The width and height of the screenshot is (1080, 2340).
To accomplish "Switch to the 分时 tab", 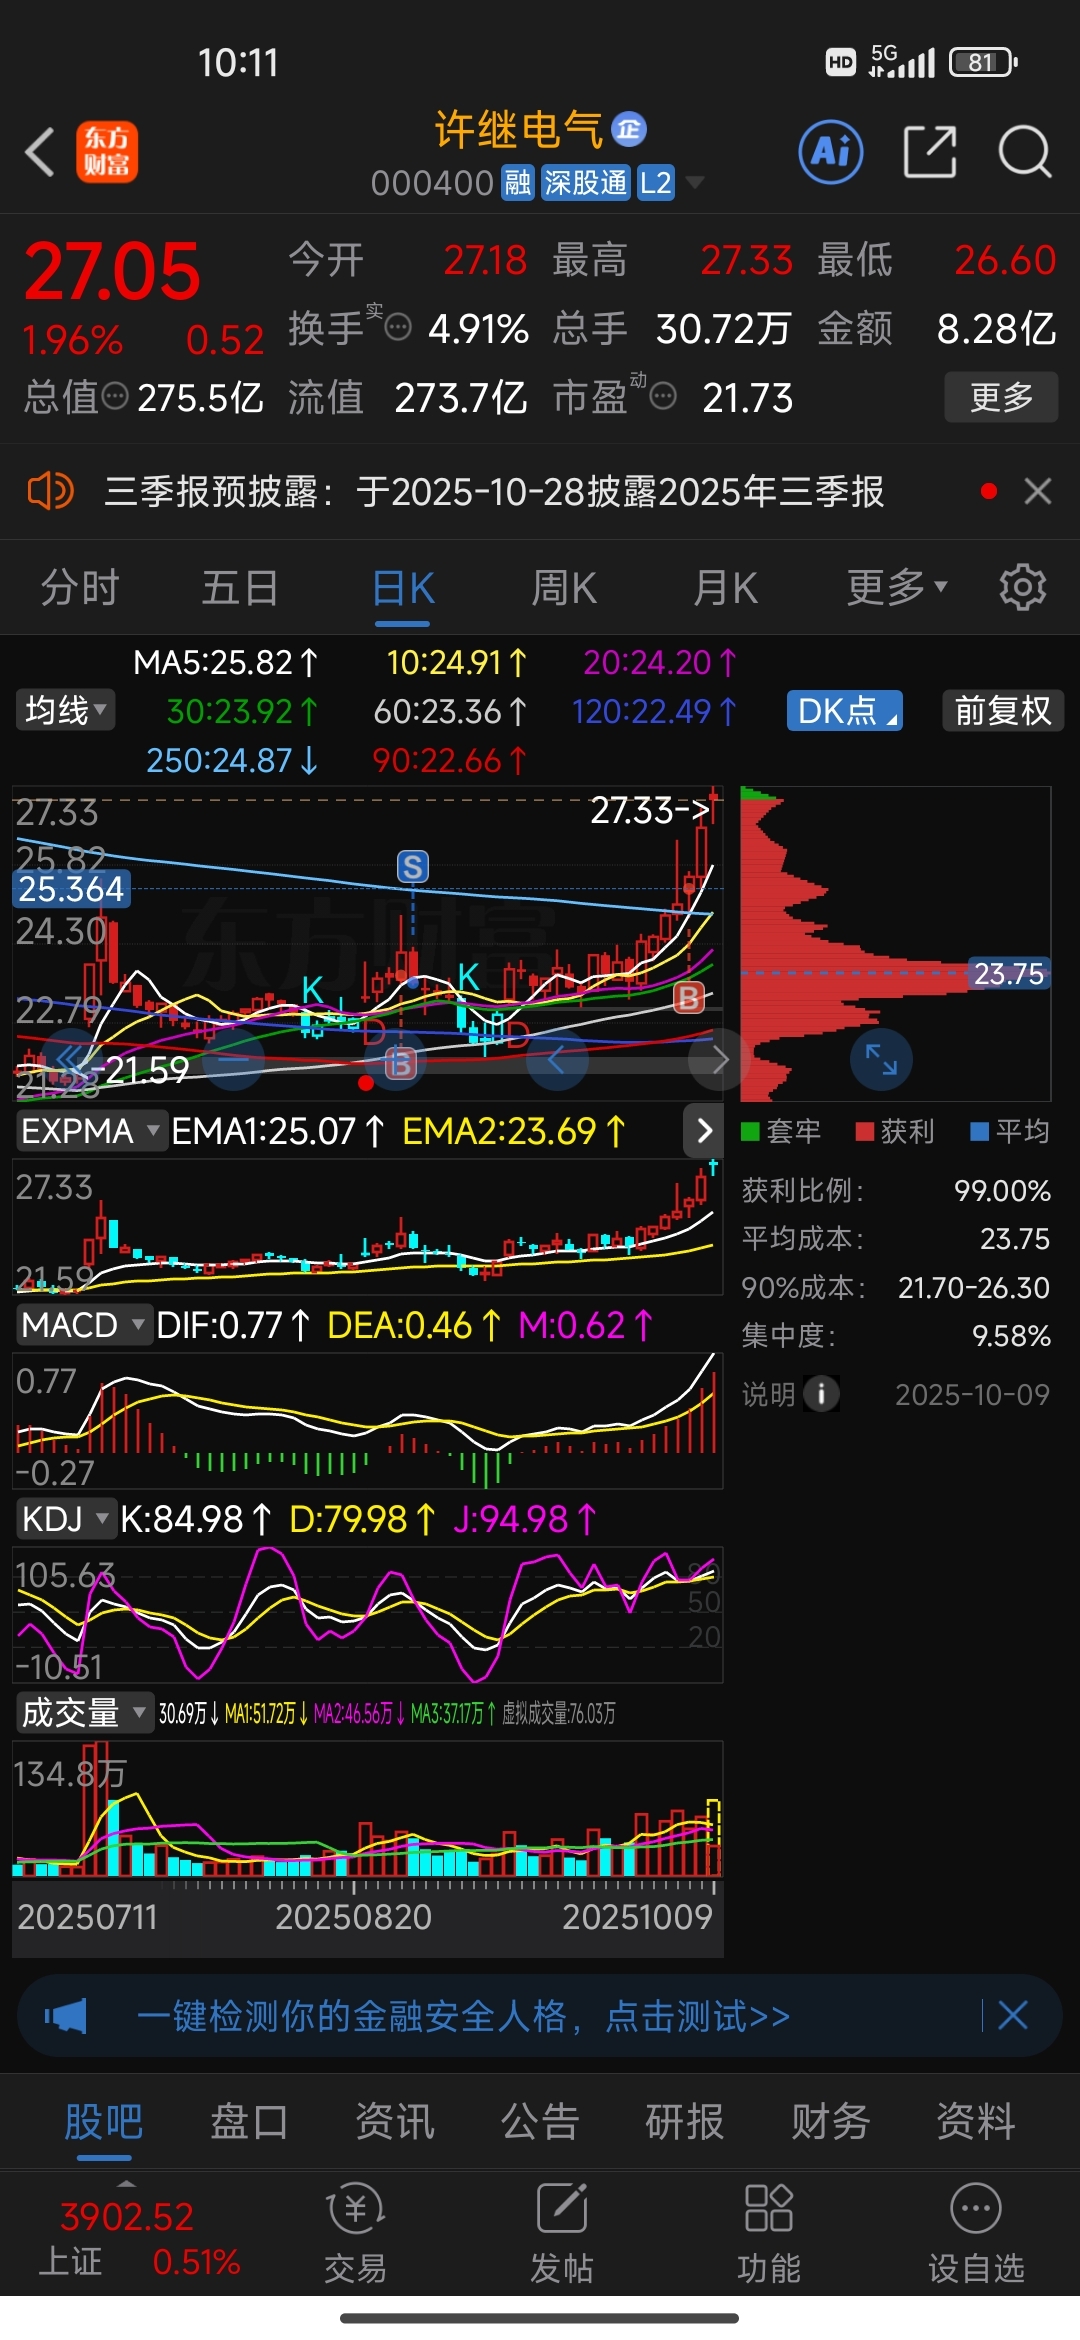I will (x=80, y=587).
